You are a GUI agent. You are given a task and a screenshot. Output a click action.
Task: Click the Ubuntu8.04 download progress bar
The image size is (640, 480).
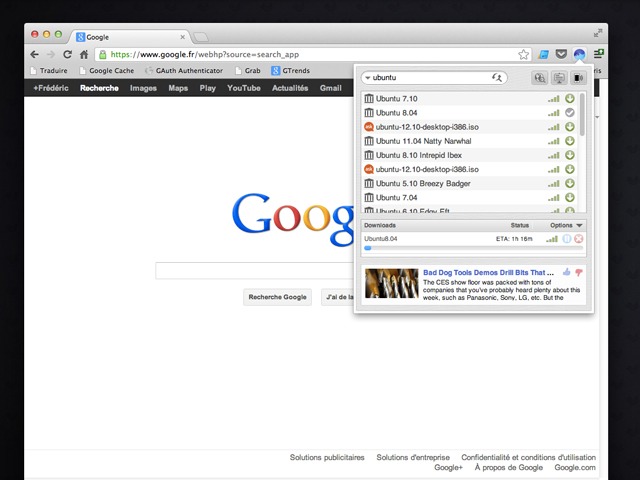[x=460, y=247]
